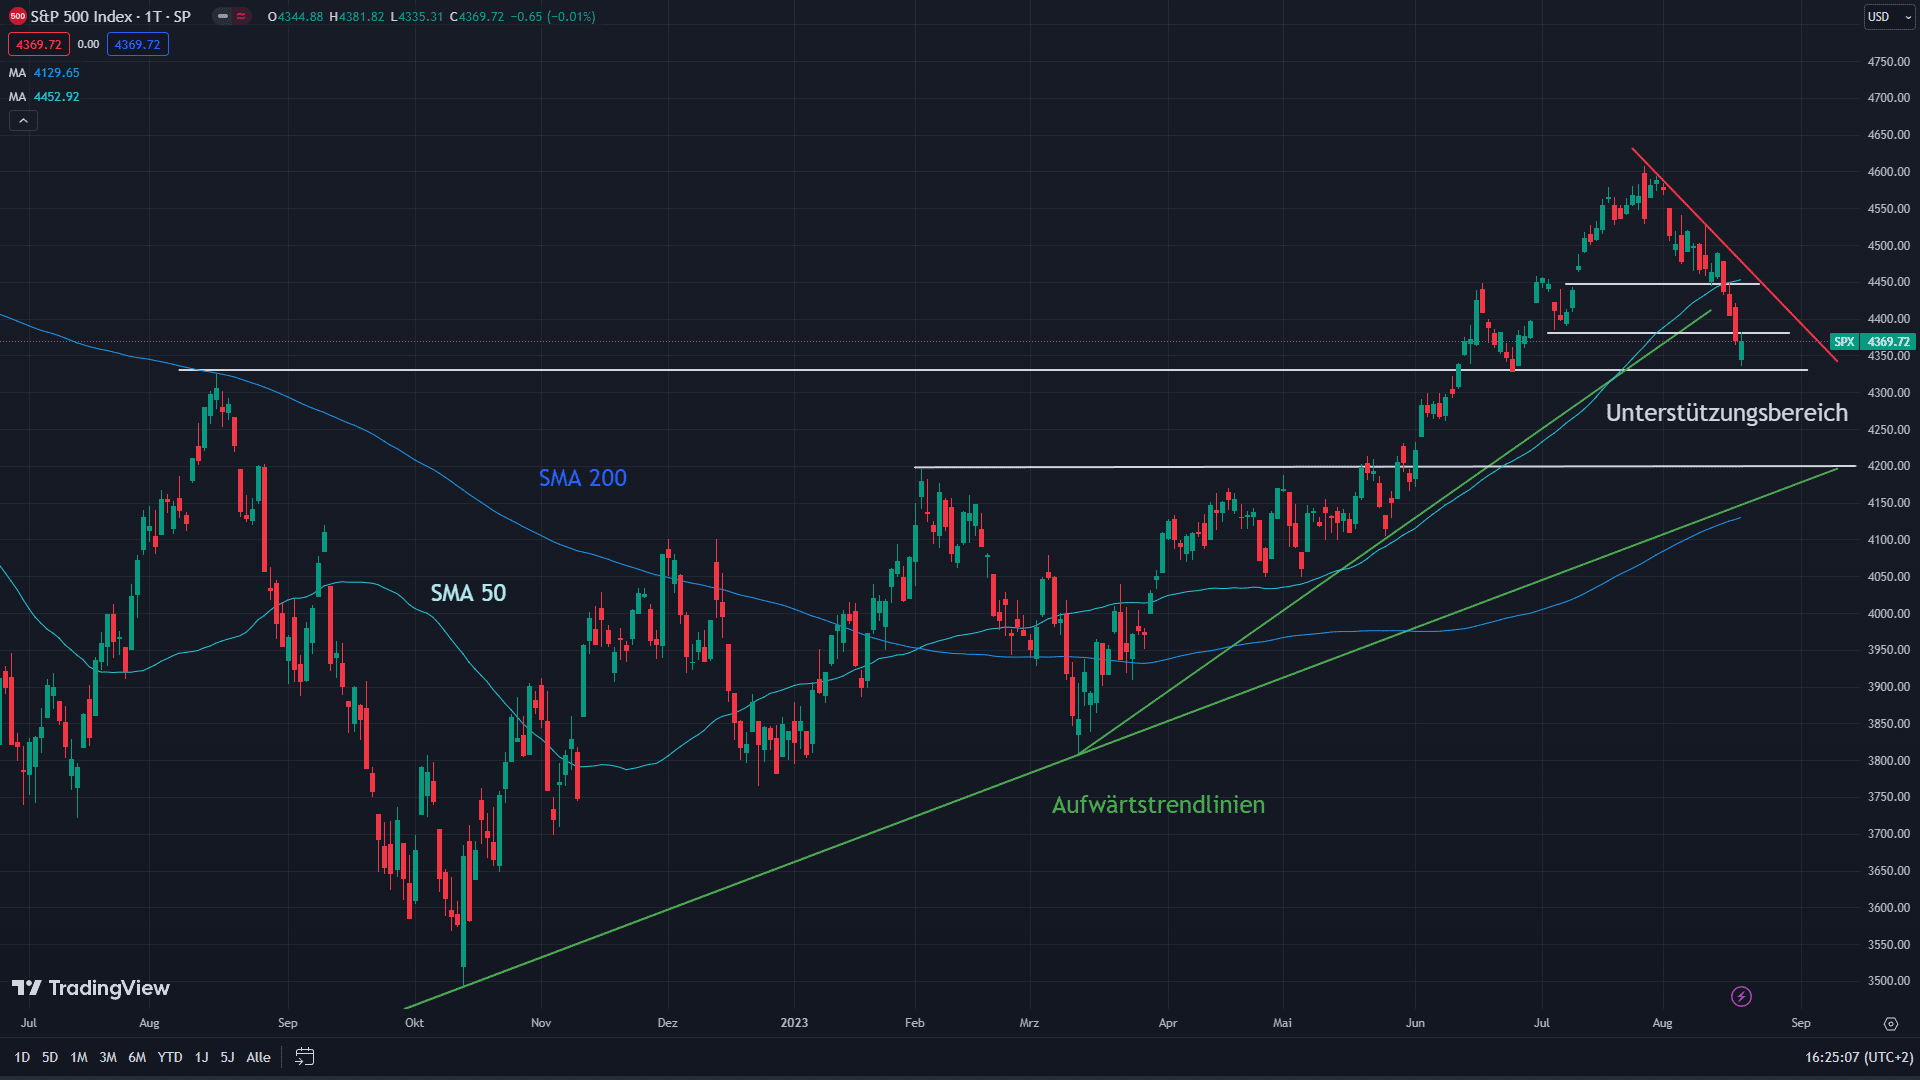Select the MA 4452.92 indicator legend
This screenshot has width=1920, height=1080.
(44, 97)
